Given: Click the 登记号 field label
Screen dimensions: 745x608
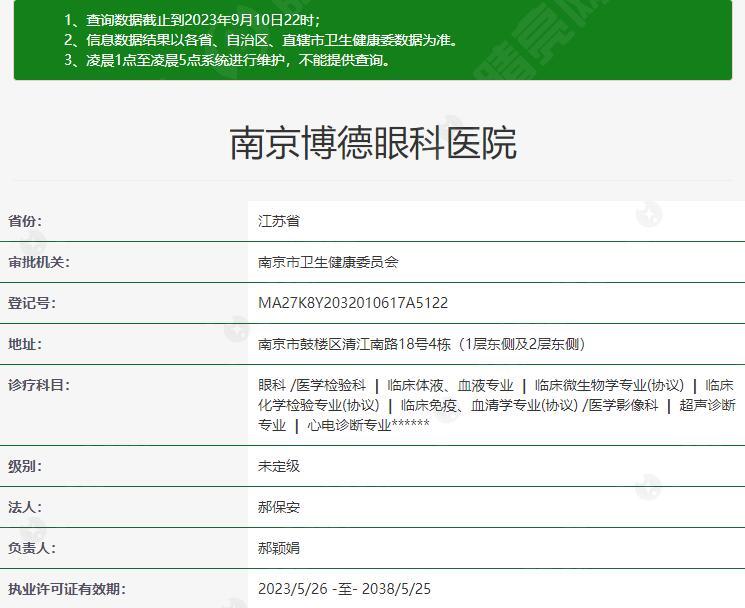Looking at the screenshot, I should (x=32, y=303).
